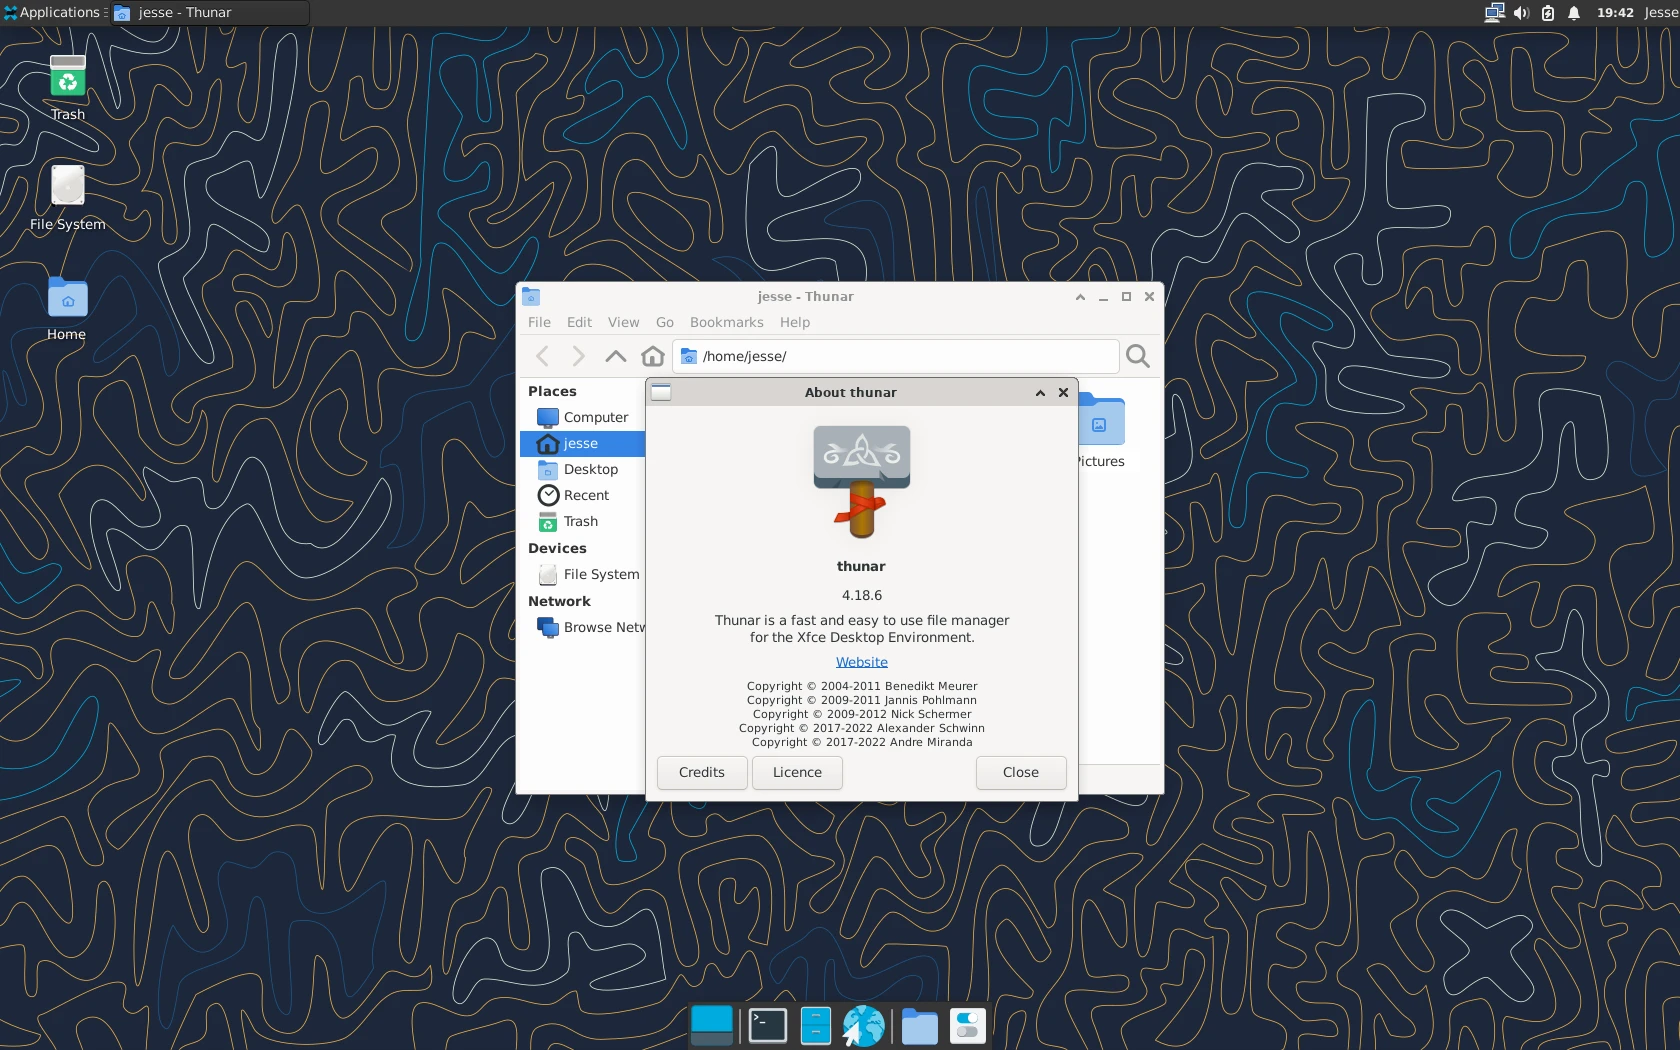1680x1050 pixels.
Task: Open the Bookmarks menu
Action: [x=726, y=322]
